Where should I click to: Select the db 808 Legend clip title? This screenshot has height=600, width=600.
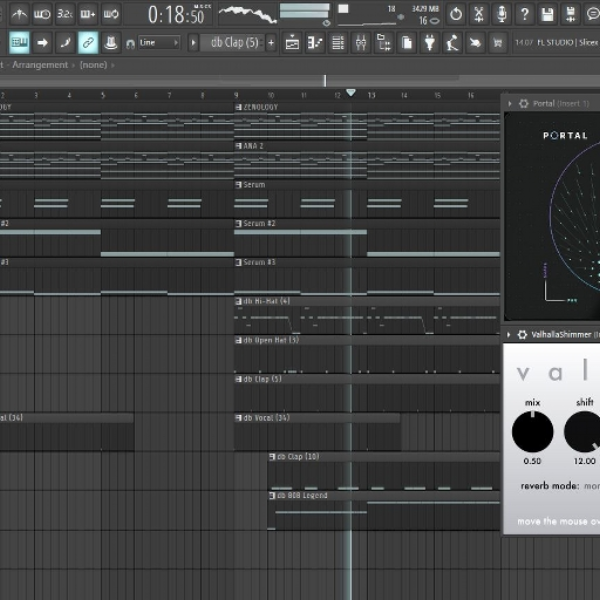click(302, 496)
